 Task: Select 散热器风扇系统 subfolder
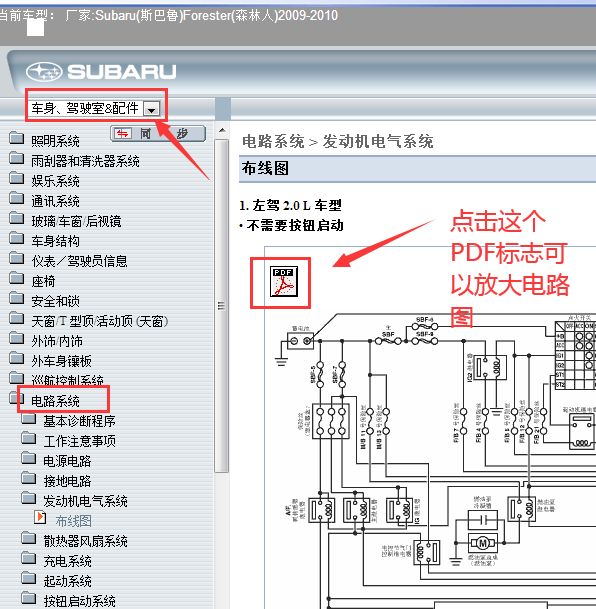tap(85, 541)
